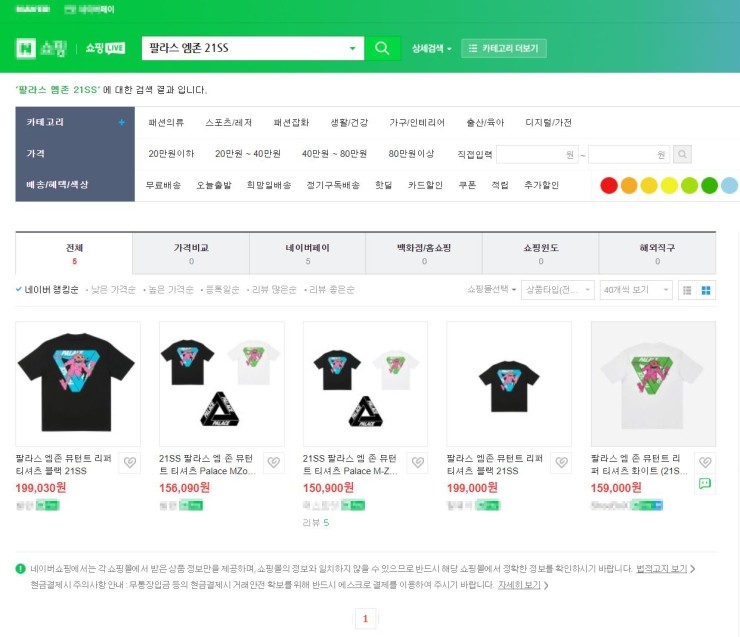Viewport: 740px width, 637px height.
Task: Sort by 낮은 가격순
Action: (x=113, y=290)
